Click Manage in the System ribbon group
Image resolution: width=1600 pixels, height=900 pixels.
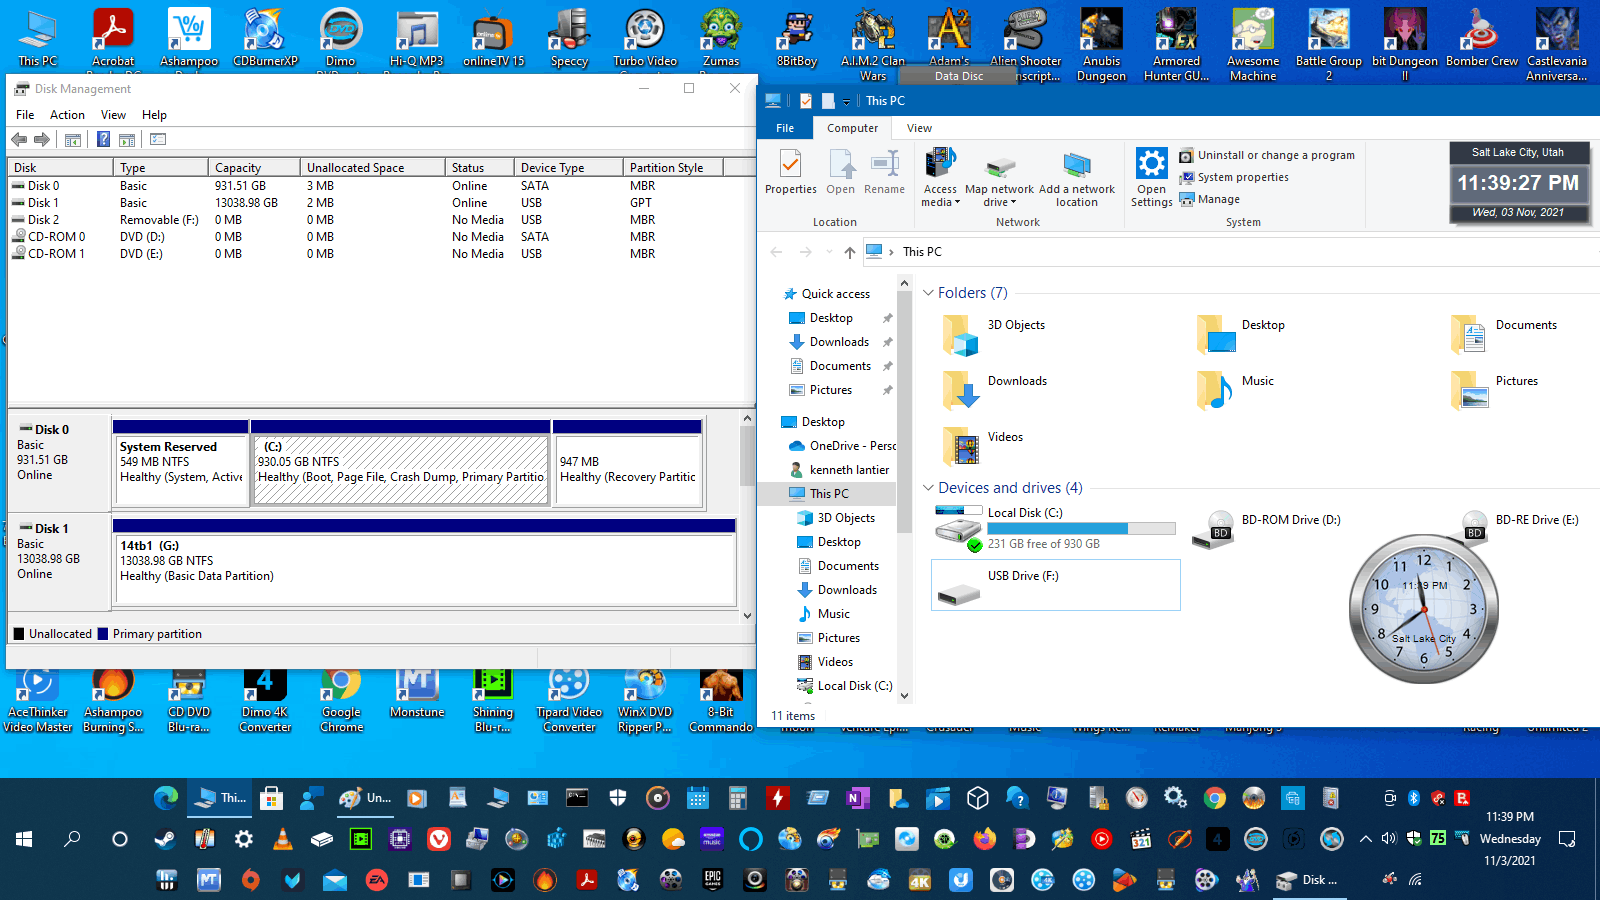1210,199
